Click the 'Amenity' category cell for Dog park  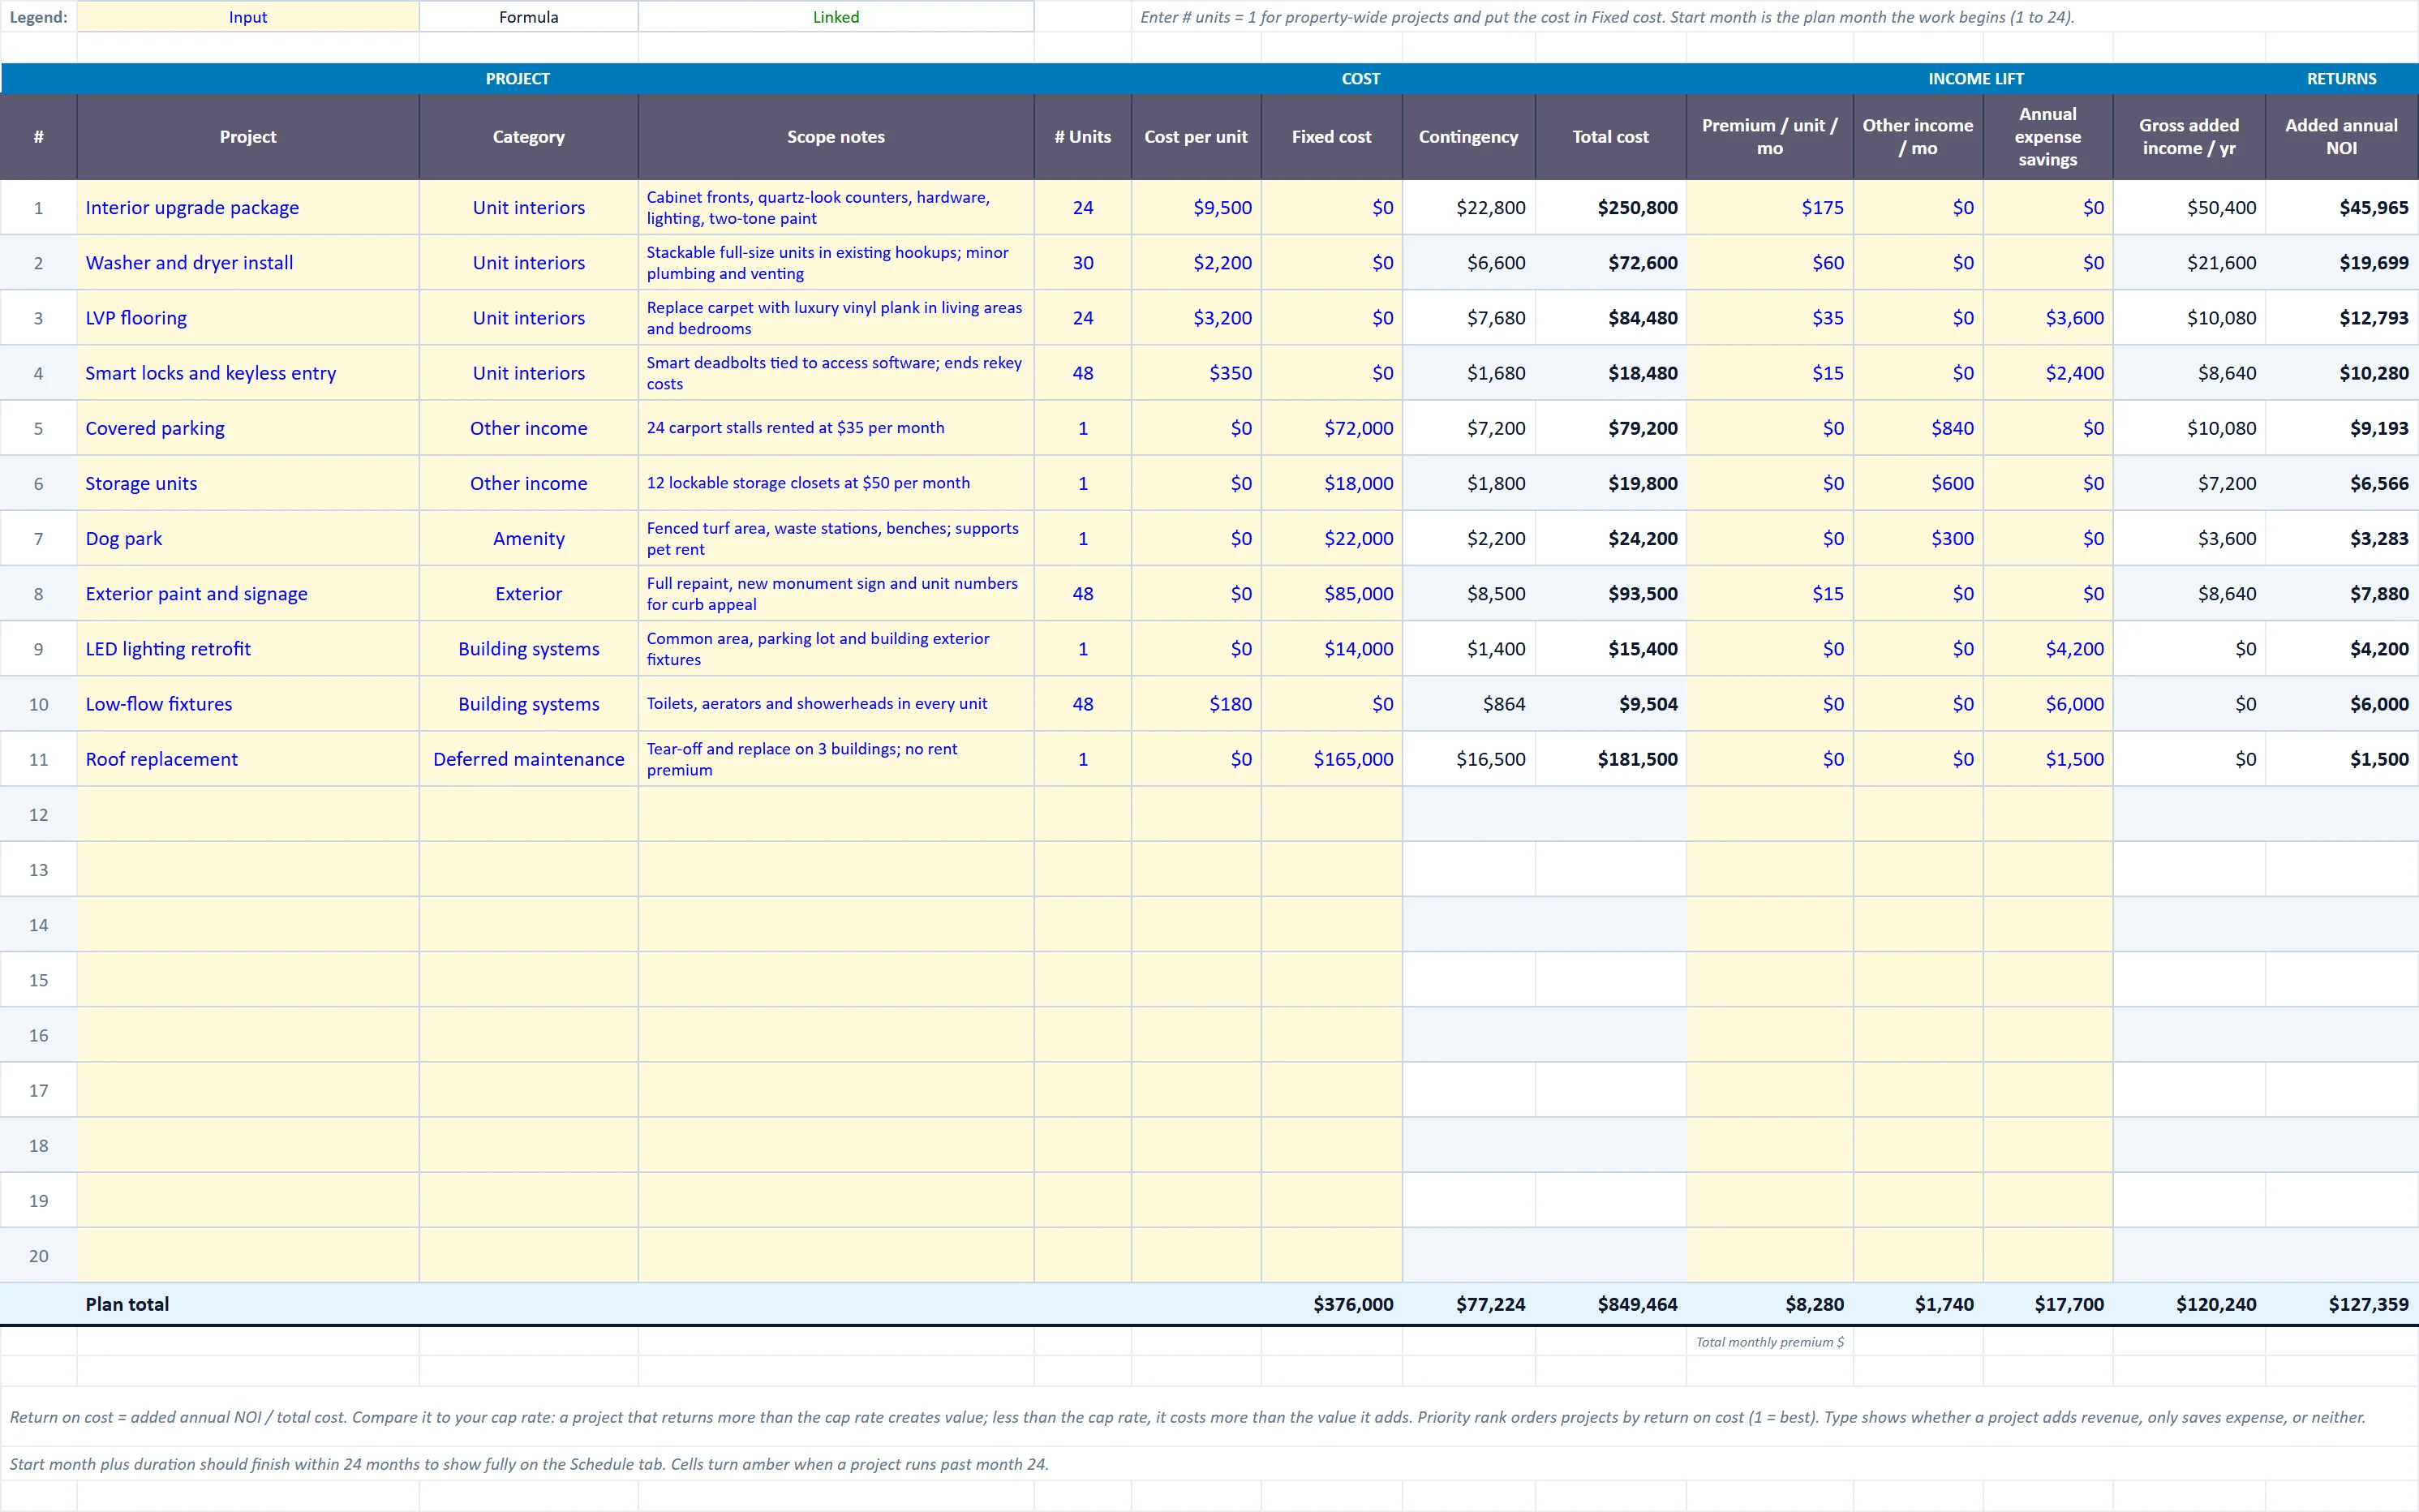[x=528, y=538]
